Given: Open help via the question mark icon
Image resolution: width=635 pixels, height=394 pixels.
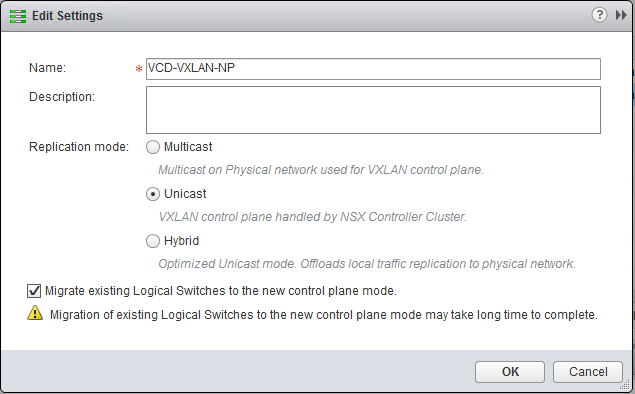Looking at the screenshot, I should (x=599, y=15).
